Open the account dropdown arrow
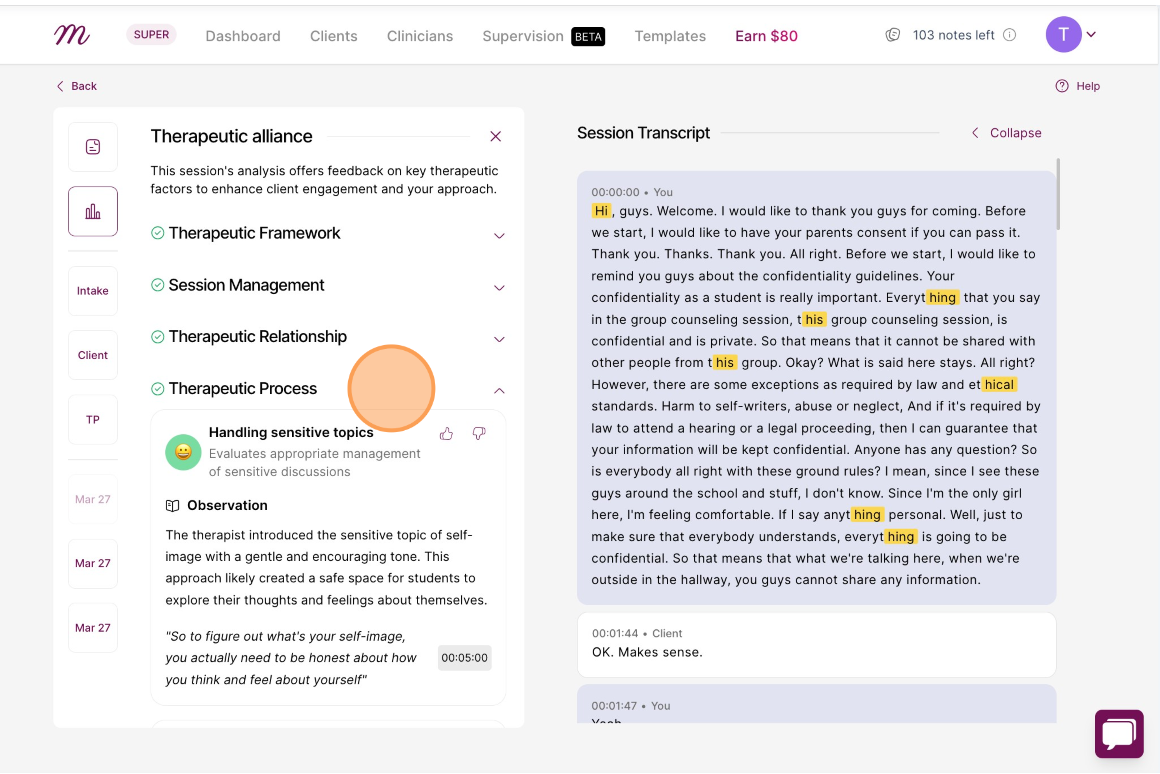The width and height of the screenshot is (1160, 774). coord(1091,35)
